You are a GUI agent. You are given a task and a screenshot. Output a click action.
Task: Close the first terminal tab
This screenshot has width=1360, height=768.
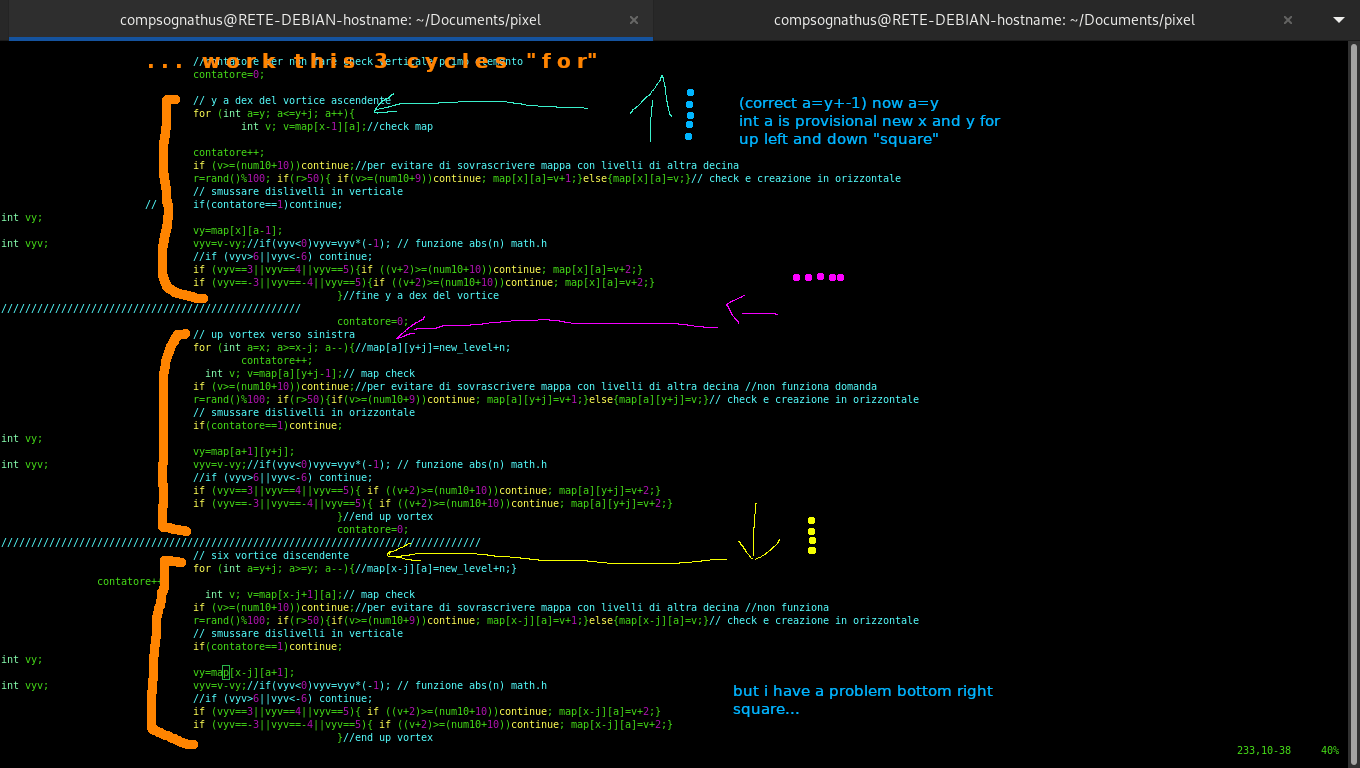point(634,20)
